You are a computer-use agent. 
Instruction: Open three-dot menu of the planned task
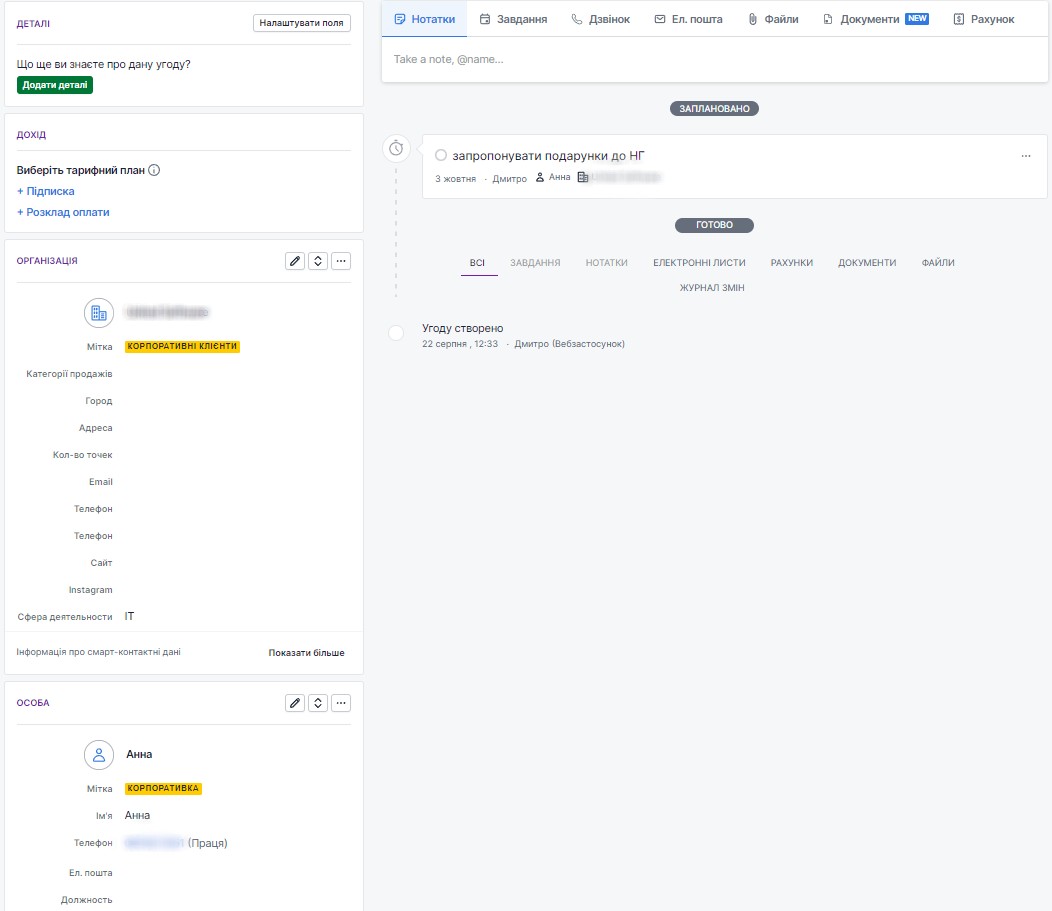1025,156
